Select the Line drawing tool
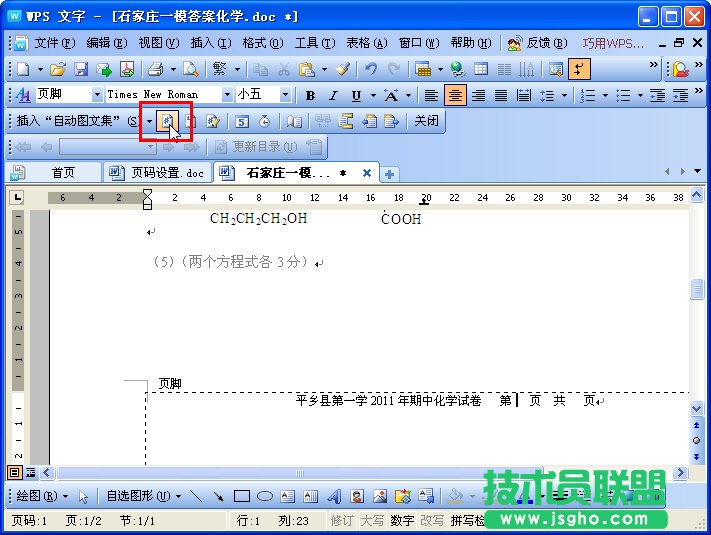Image resolution: width=711 pixels, height=535 pixels. point(196,496)
